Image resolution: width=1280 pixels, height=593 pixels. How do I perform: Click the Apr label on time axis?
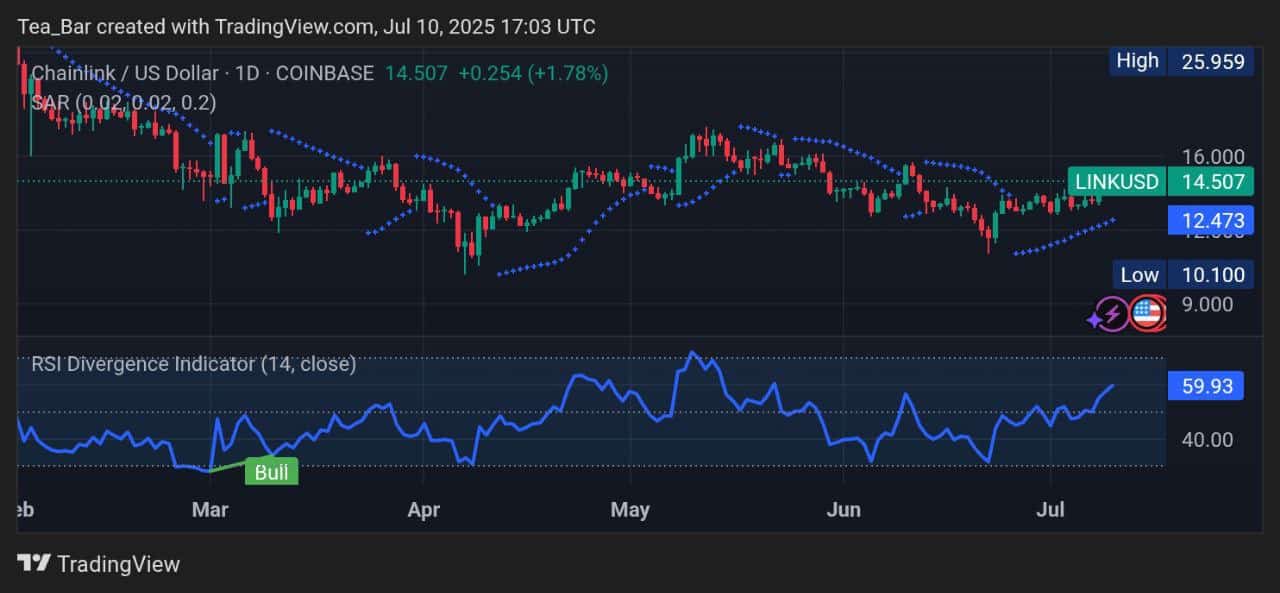[x=424, y=510]
